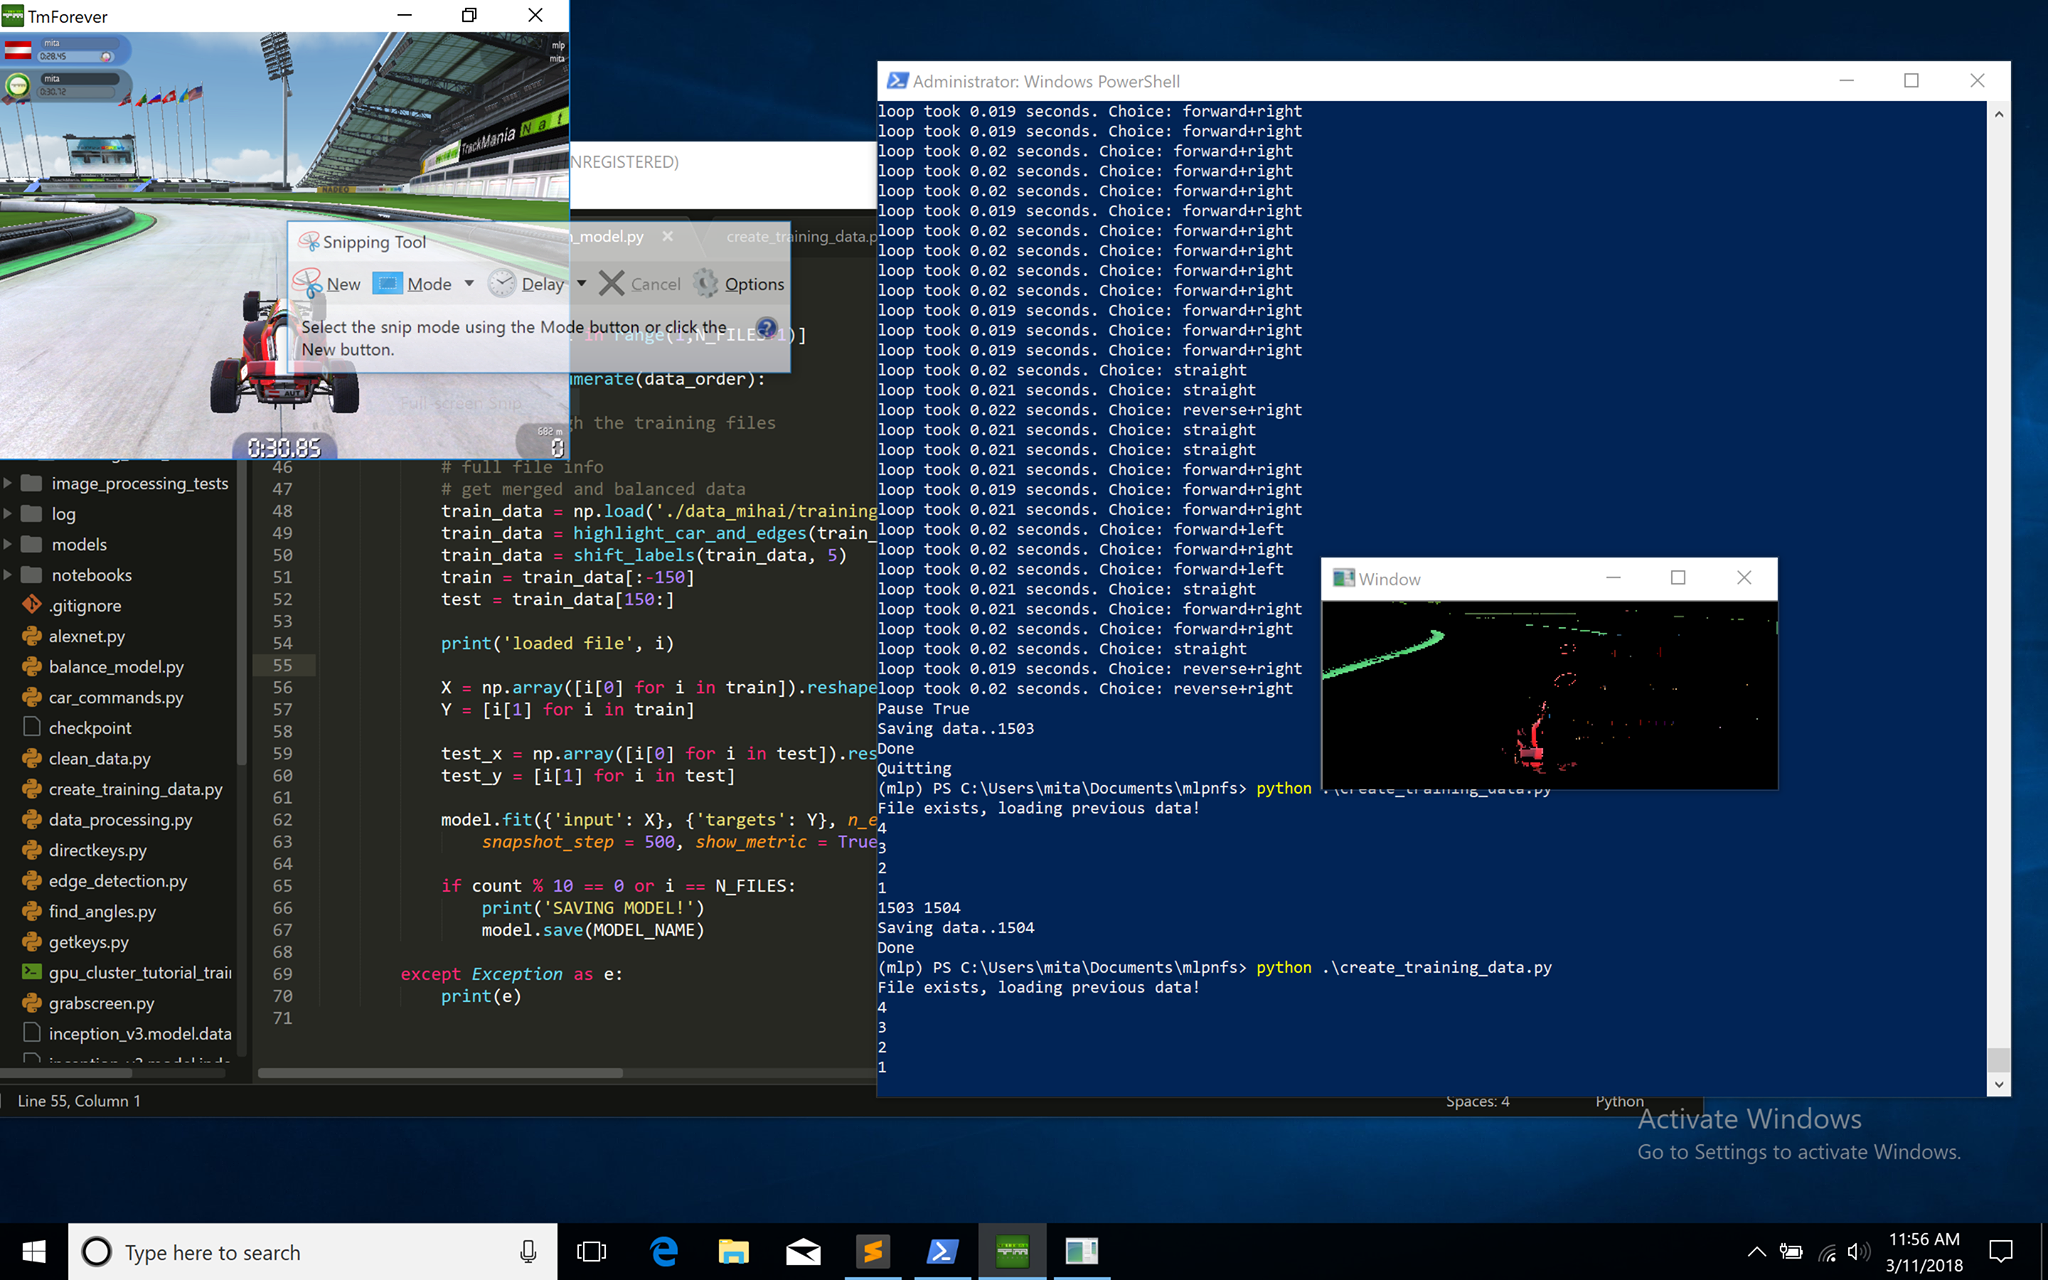Image resolution: width=2048 pixels, height=1280 pixels.
Task: Click the Python syntax label in status bar
Action: (x=1619, y=1101)
